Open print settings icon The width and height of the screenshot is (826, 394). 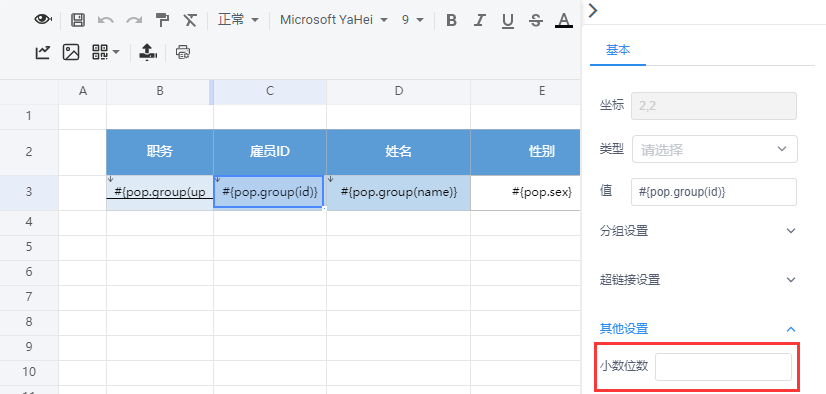point(183,52)
